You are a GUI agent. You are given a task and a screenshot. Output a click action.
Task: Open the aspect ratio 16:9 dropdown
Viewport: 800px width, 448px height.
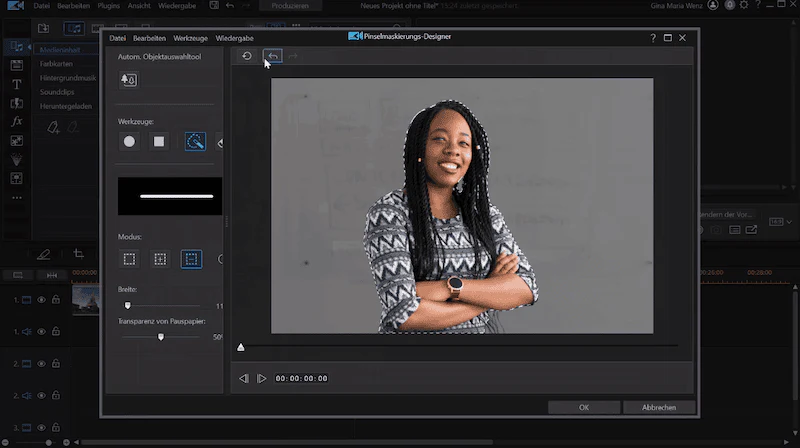tap(781, 222)
